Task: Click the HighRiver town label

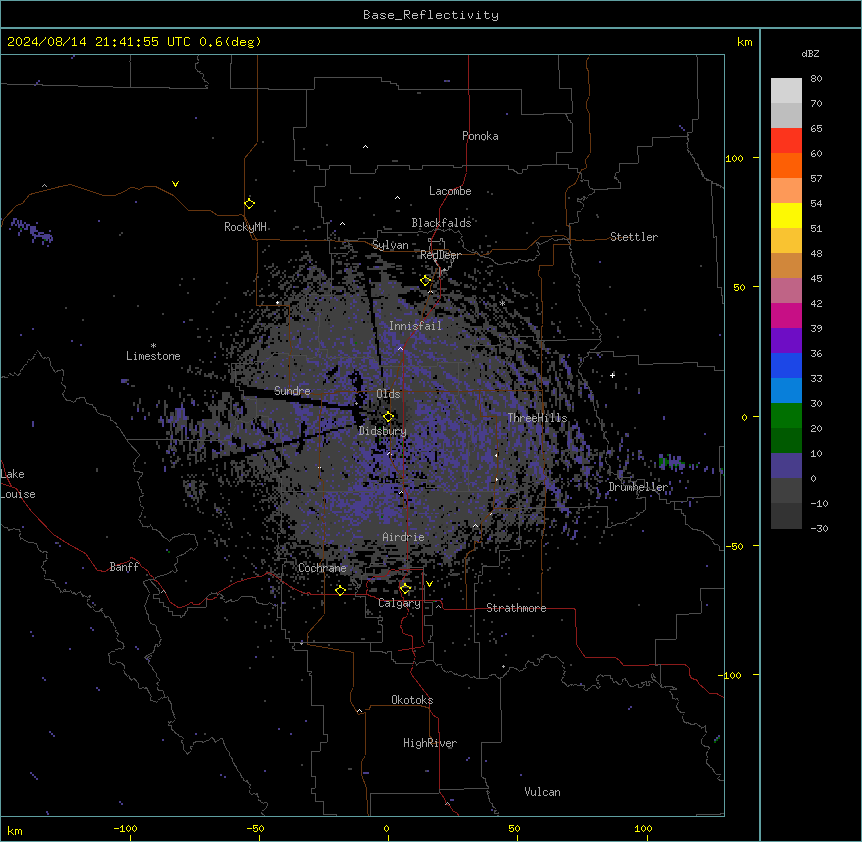Action: coord(430,743)
